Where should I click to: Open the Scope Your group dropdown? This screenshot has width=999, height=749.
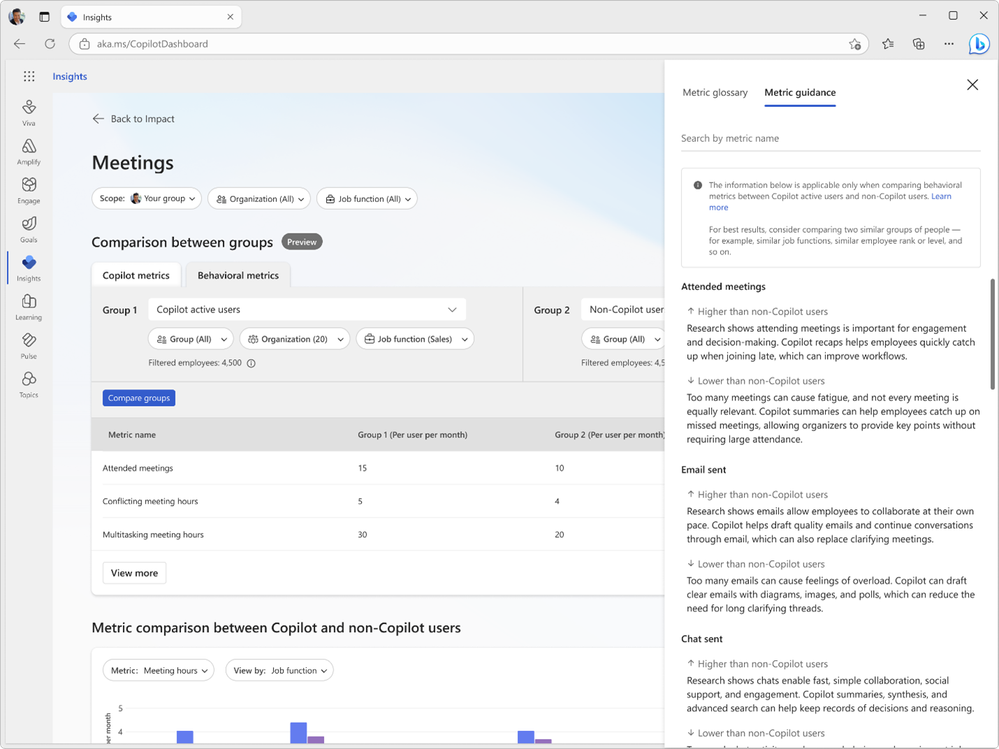[x=147, y=199]
